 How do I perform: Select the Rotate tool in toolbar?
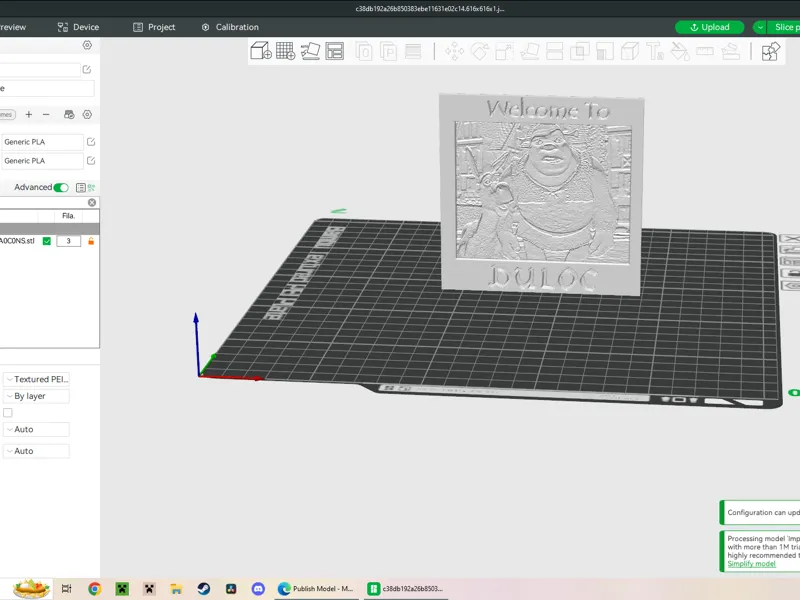[x=479, y=52]
